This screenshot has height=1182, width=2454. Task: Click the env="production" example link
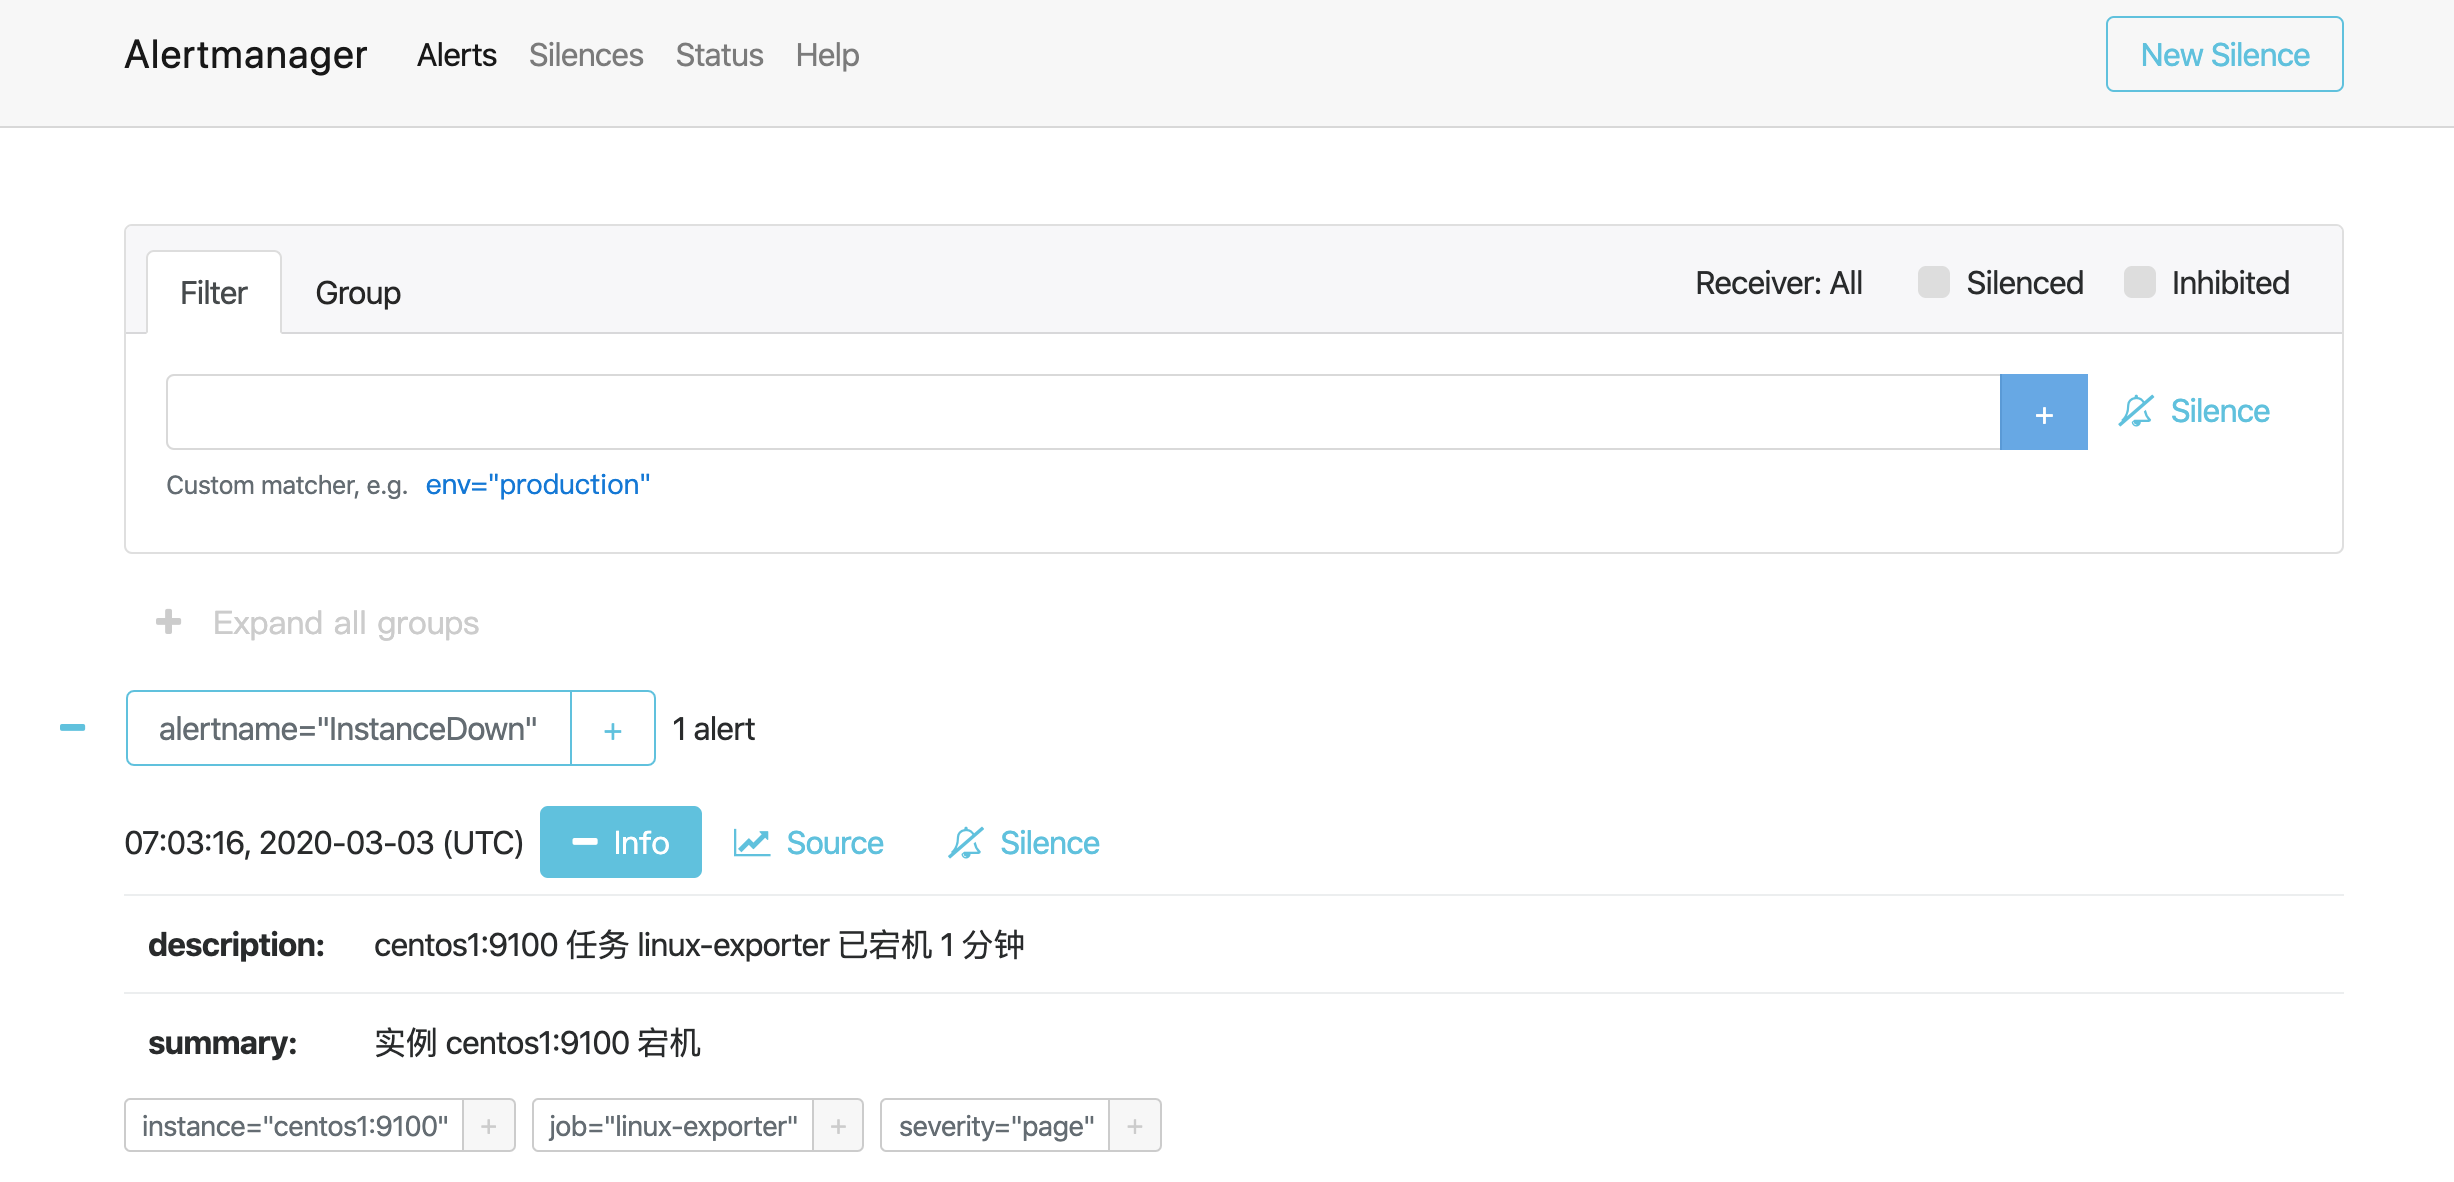(538, 485)
